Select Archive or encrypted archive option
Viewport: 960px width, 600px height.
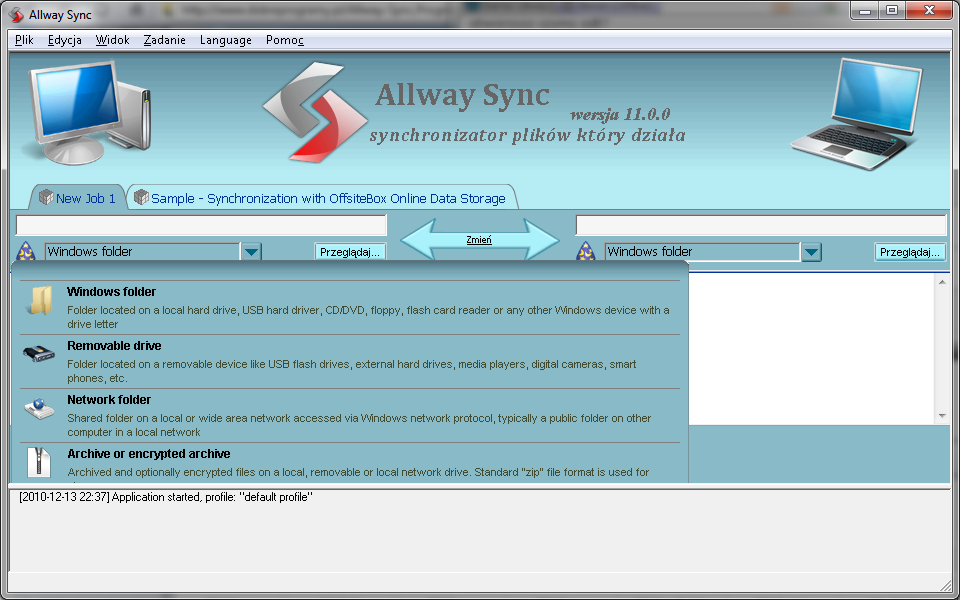click(350, 463)
